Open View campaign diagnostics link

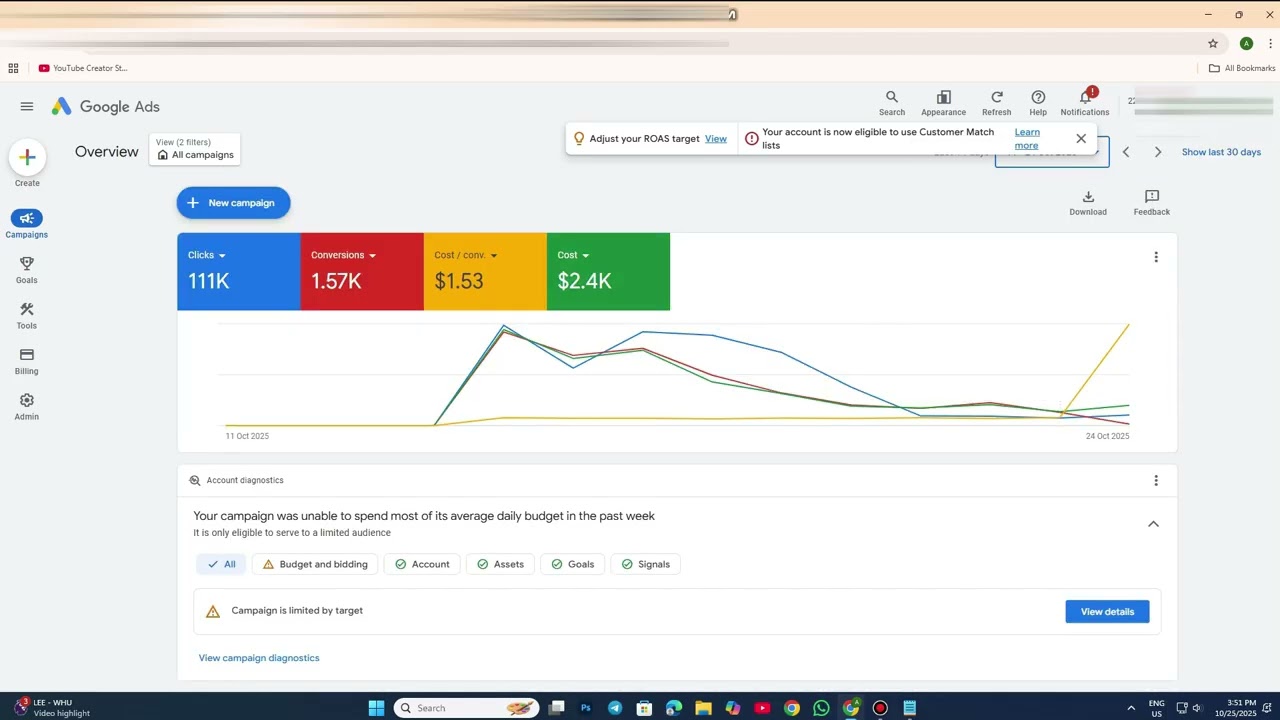coord(259,658)
